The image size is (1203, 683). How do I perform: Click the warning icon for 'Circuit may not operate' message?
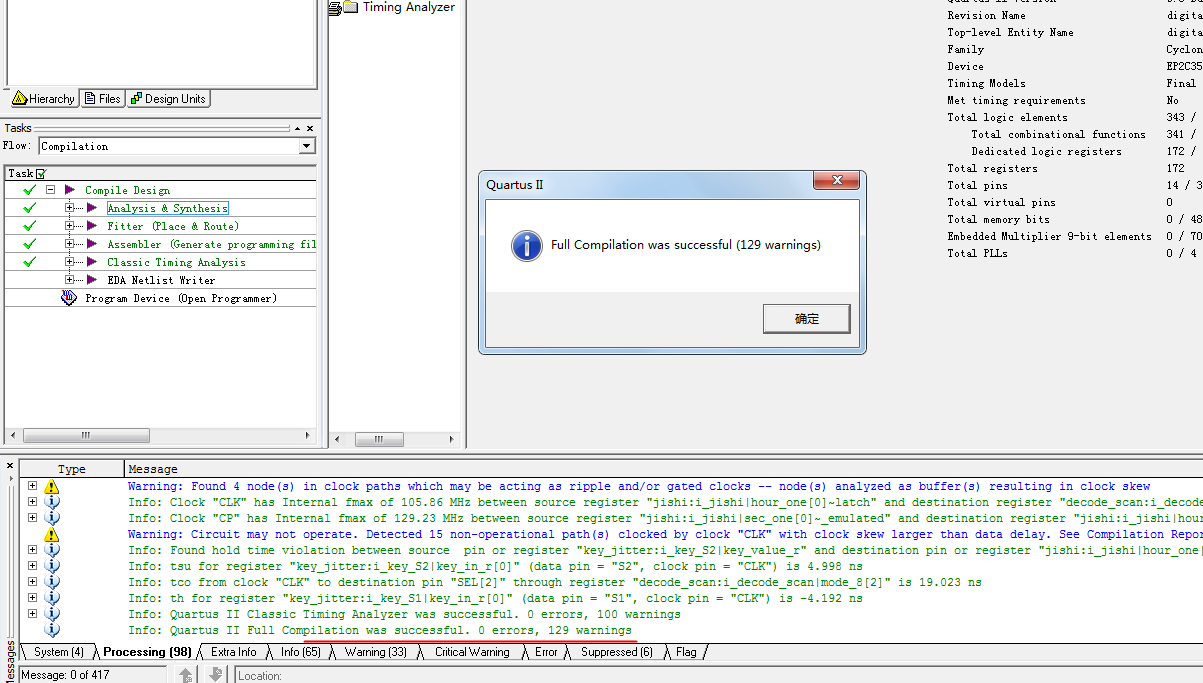[x=52, y=535]
